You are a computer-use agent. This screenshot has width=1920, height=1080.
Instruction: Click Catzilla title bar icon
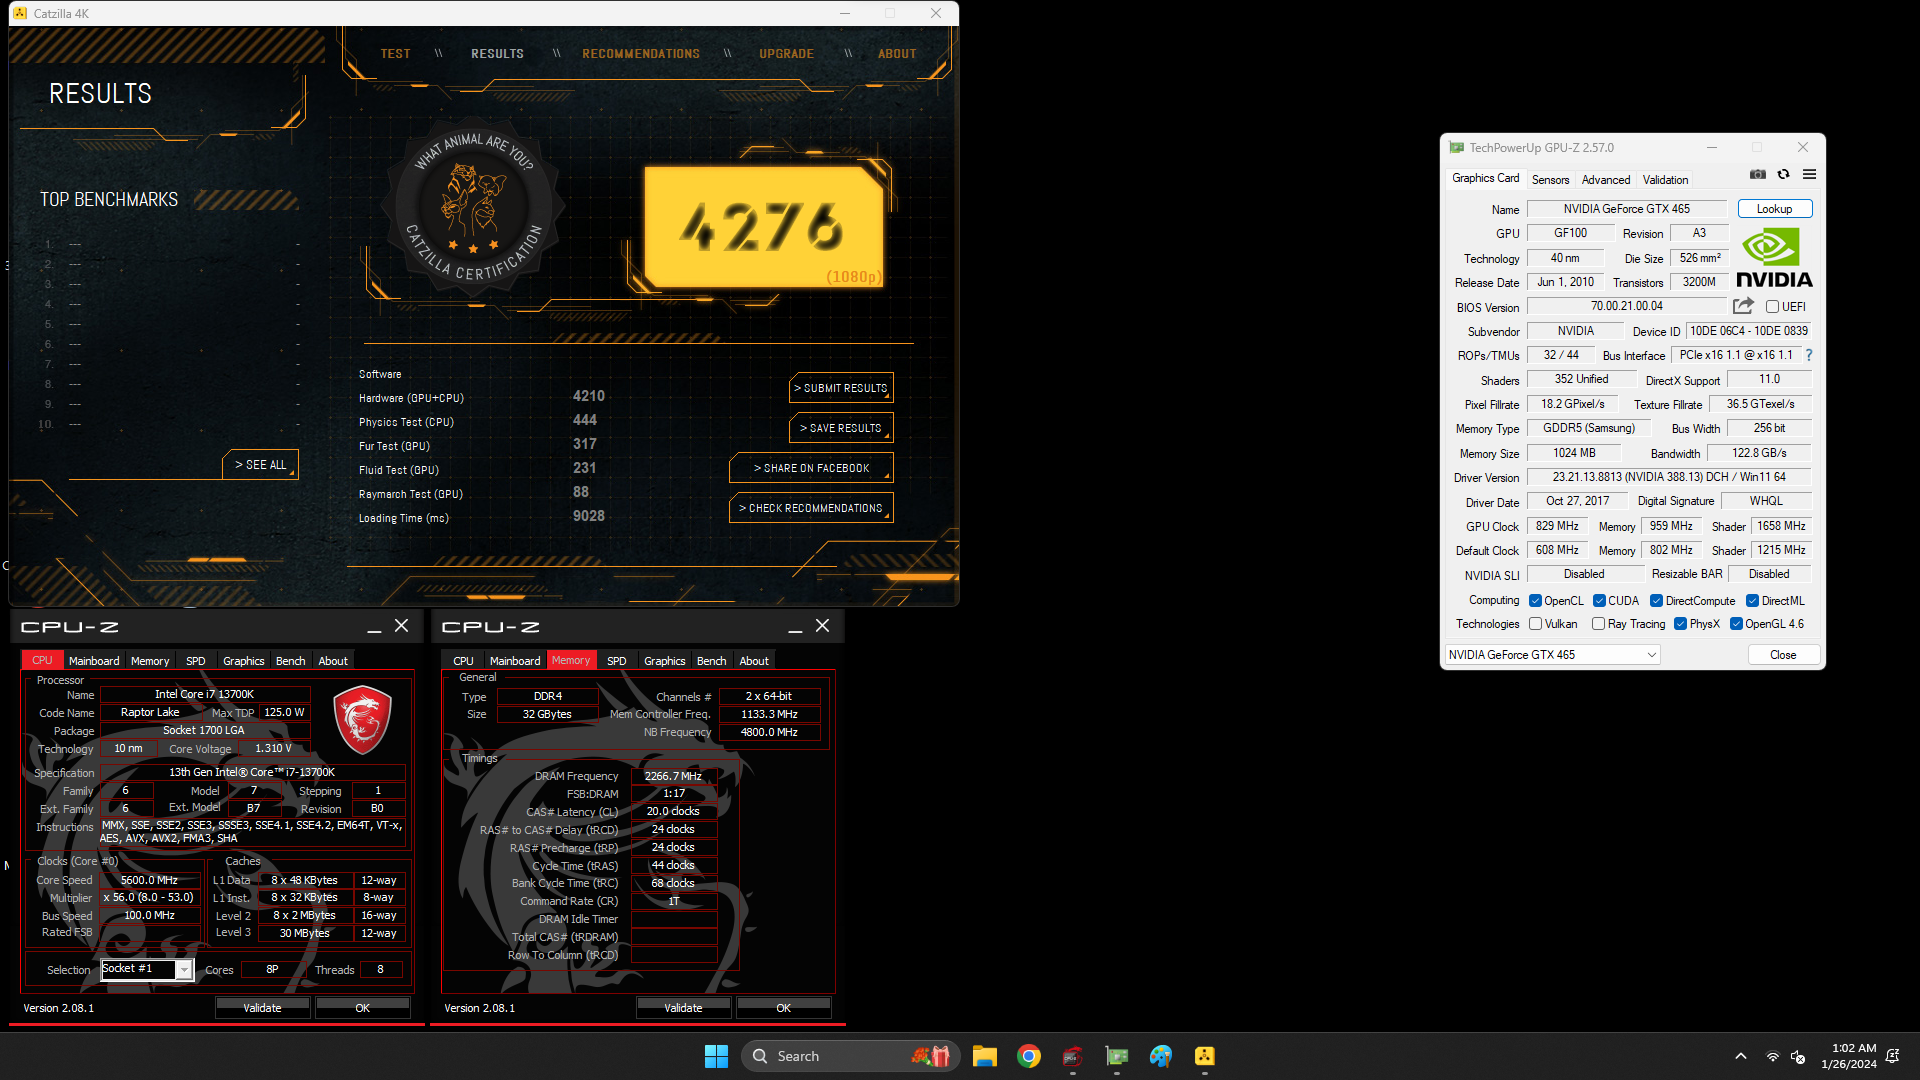(20, 13)
